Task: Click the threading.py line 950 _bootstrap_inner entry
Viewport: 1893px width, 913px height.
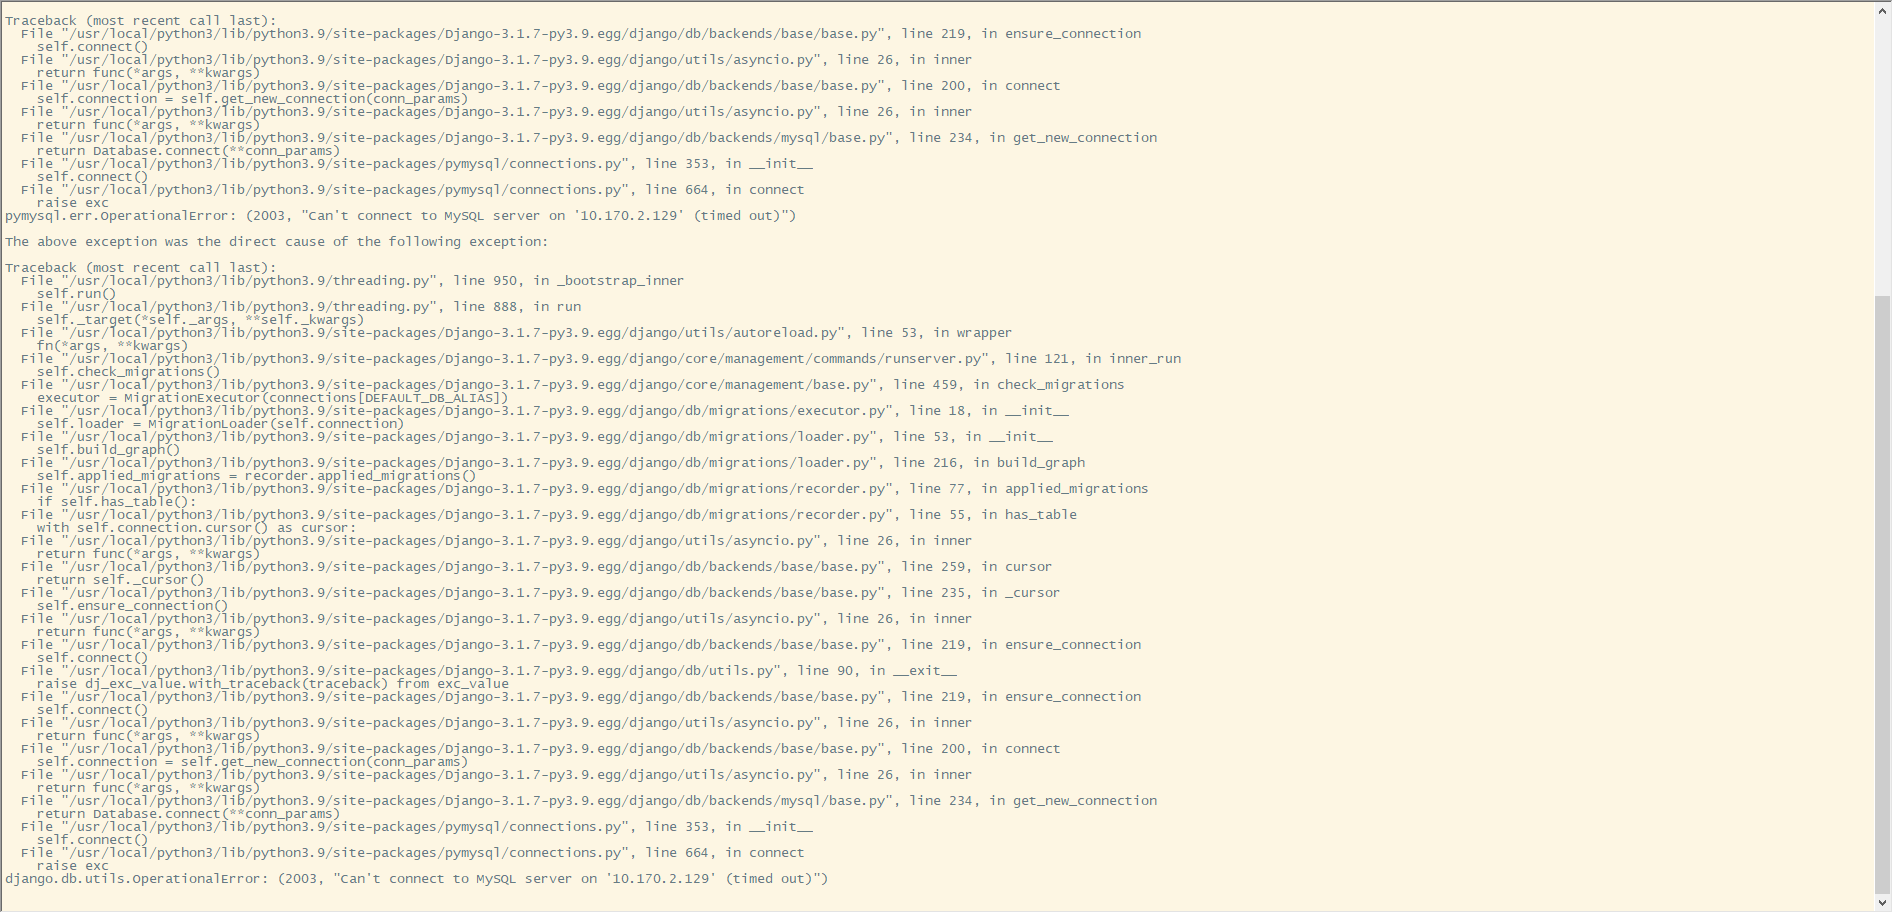Action: (x=352, y=281)
